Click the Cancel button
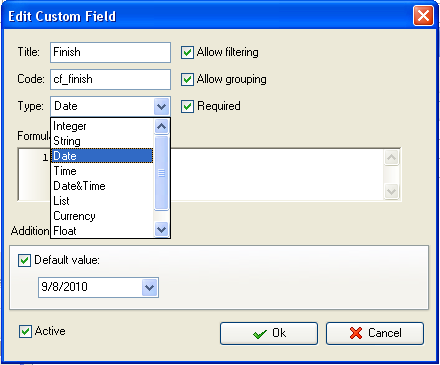Screen dimensions: 440x365 click(375, 333)
